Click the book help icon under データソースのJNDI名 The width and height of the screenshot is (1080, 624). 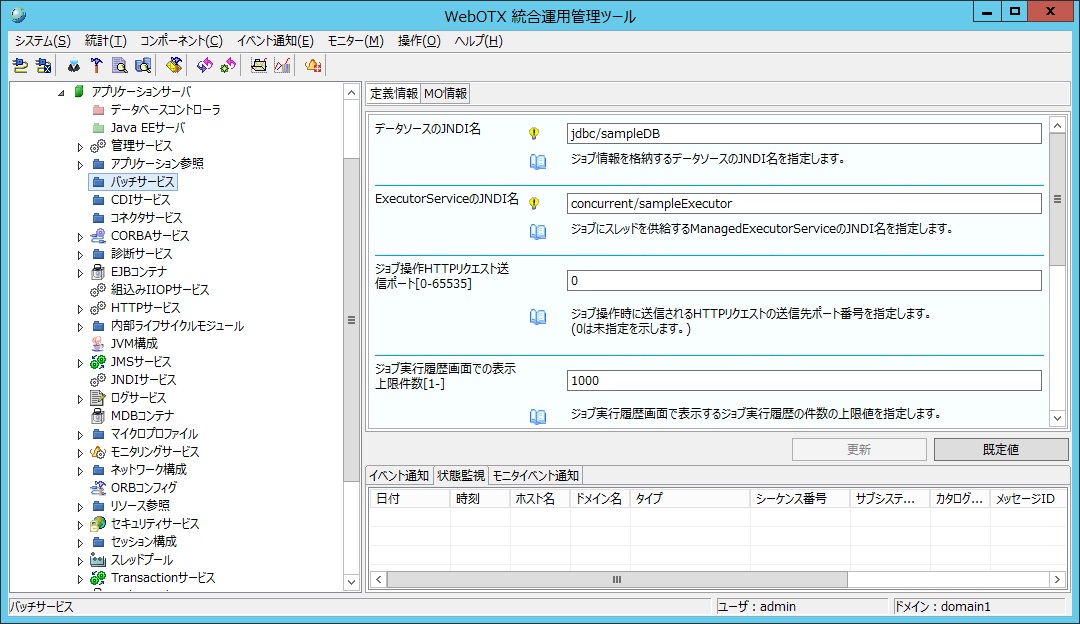point(538,161)
